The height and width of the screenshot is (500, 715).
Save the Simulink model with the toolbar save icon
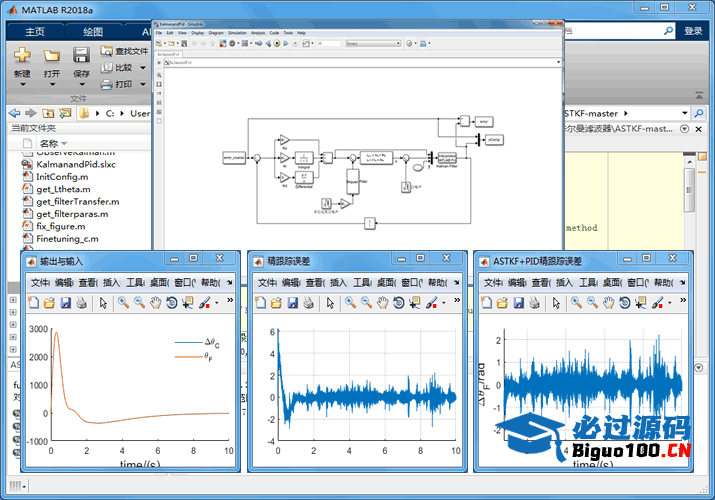184,43
